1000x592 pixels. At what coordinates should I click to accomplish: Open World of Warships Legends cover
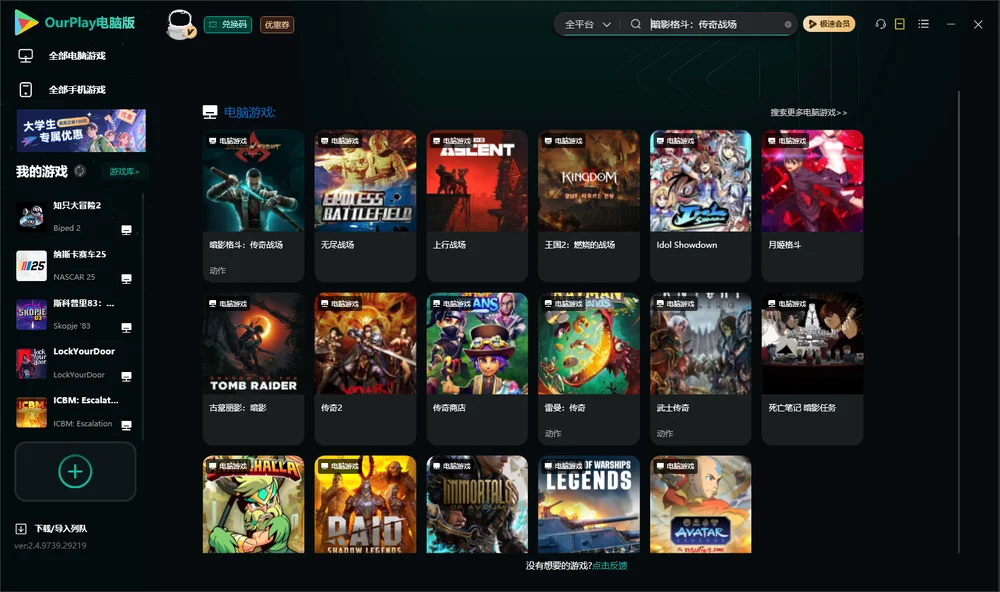[589, 504]
